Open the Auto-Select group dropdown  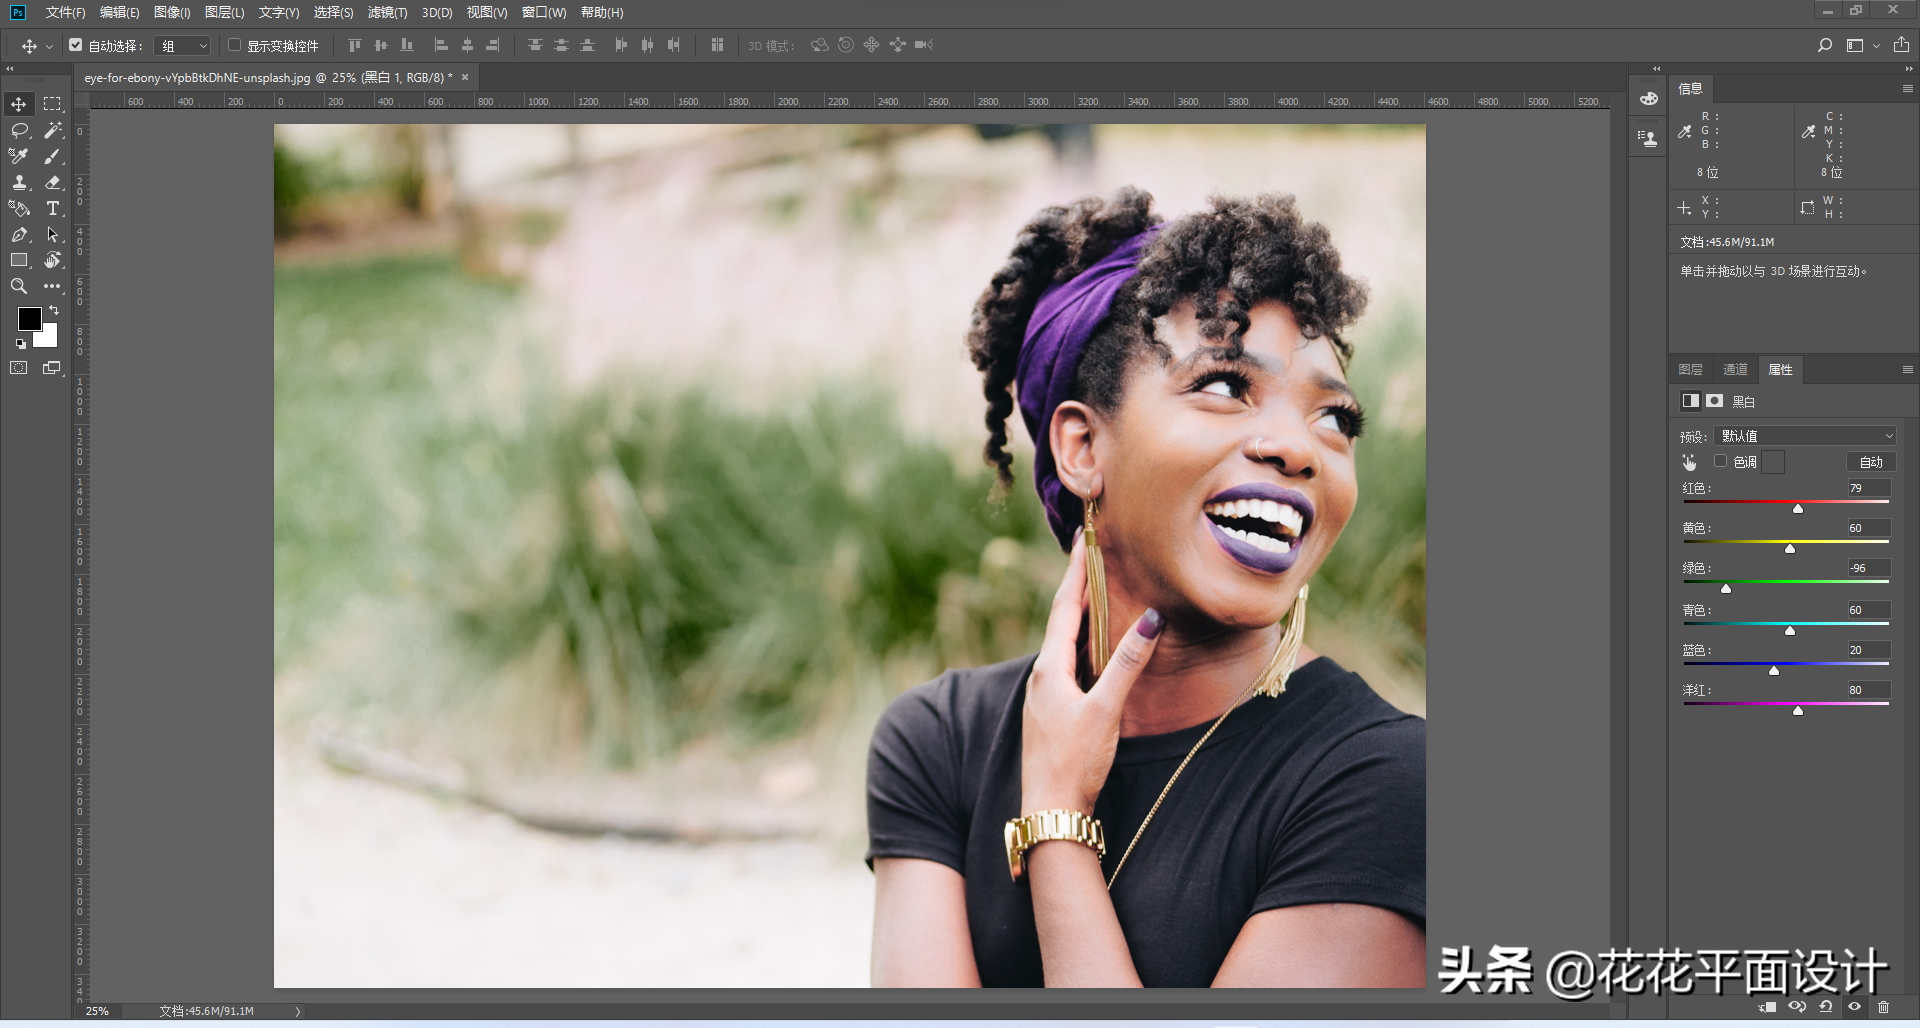pyautogui.click(x=184, y=46)
